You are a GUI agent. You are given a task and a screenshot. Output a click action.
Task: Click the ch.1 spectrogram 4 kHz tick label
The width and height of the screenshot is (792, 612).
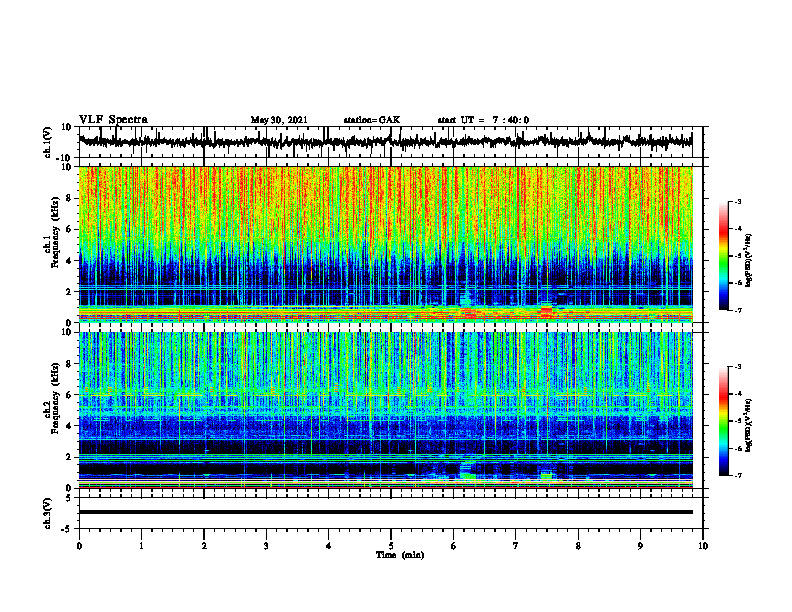point(69,261)
